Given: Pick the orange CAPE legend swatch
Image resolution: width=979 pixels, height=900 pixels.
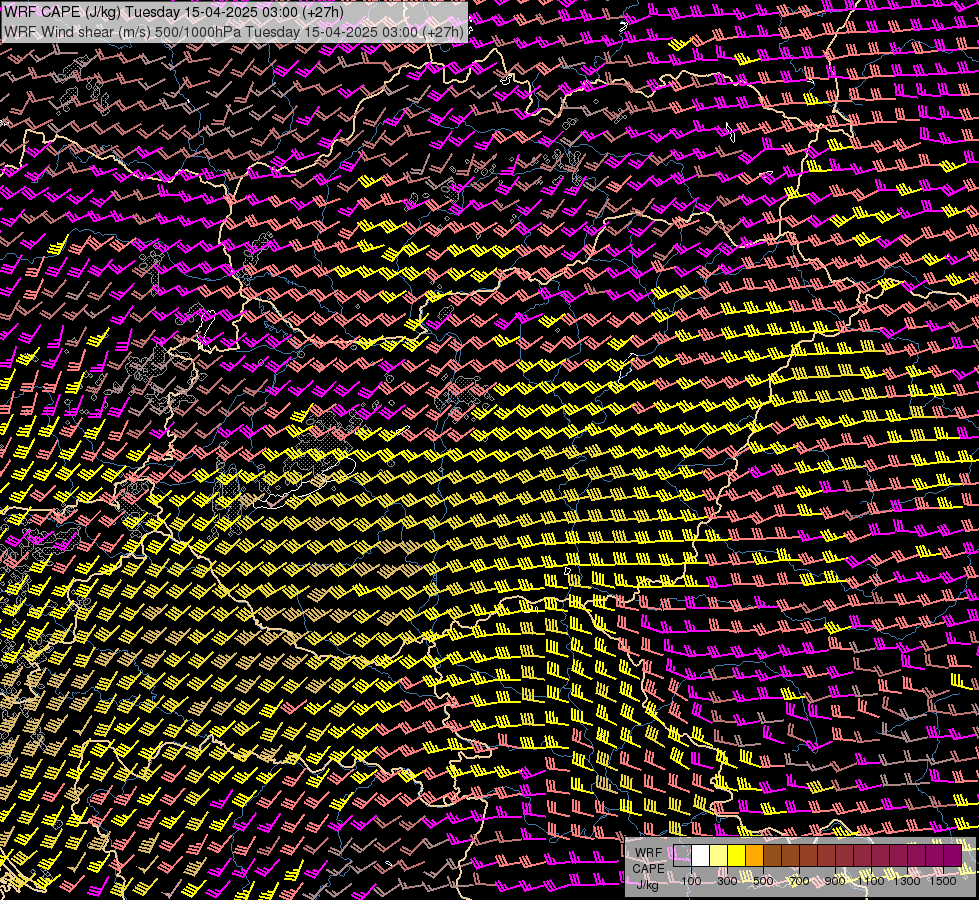Looking at the screenshot, I should coord(755,855).
